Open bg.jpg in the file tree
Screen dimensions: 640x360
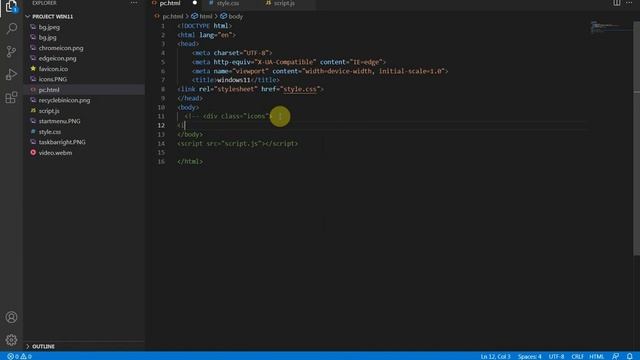(x=47, y=37)
